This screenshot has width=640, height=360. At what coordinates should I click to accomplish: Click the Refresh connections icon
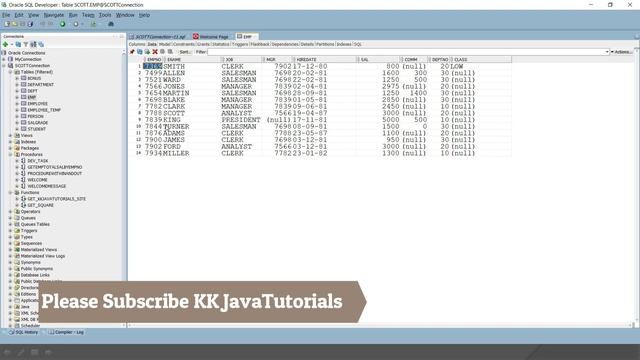click(x=18, y=44)
